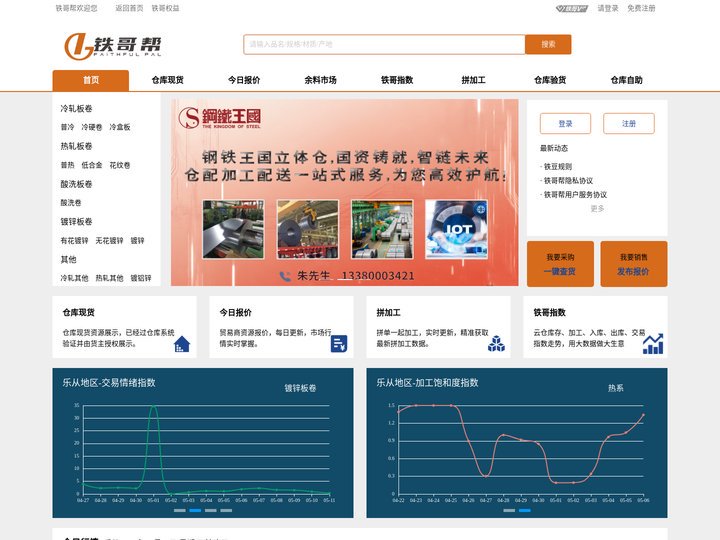The height and width of the screenshot is (540, 720).
Task: Click the 铁哥帮 Faithful Pal logo
Action: point(113,46)
